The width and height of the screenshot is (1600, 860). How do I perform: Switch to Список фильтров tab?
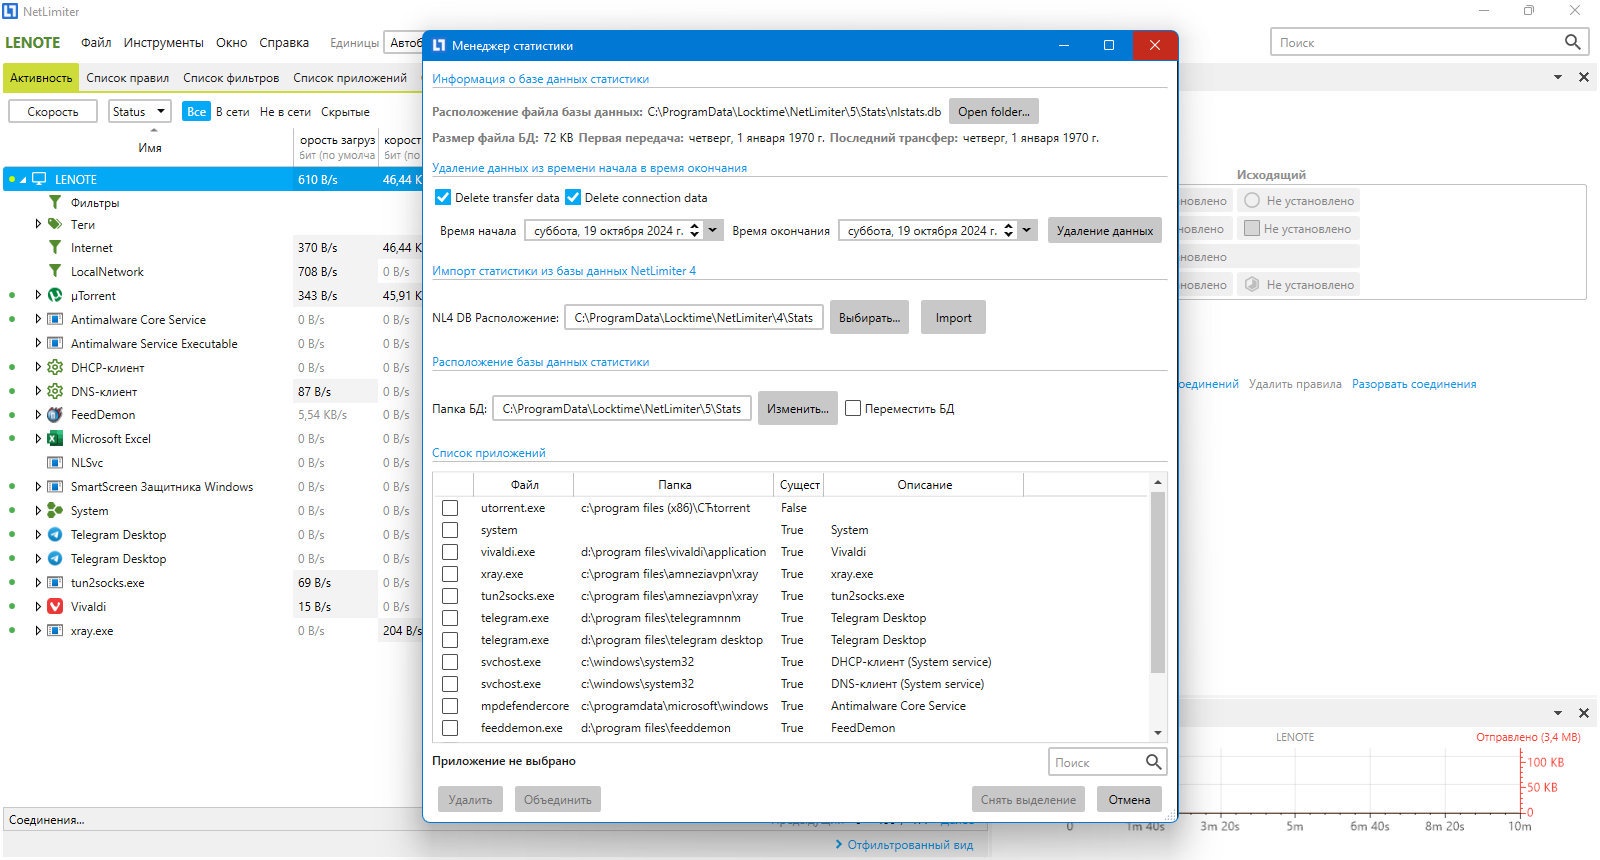pyautogui.click(x=231, y=78)
